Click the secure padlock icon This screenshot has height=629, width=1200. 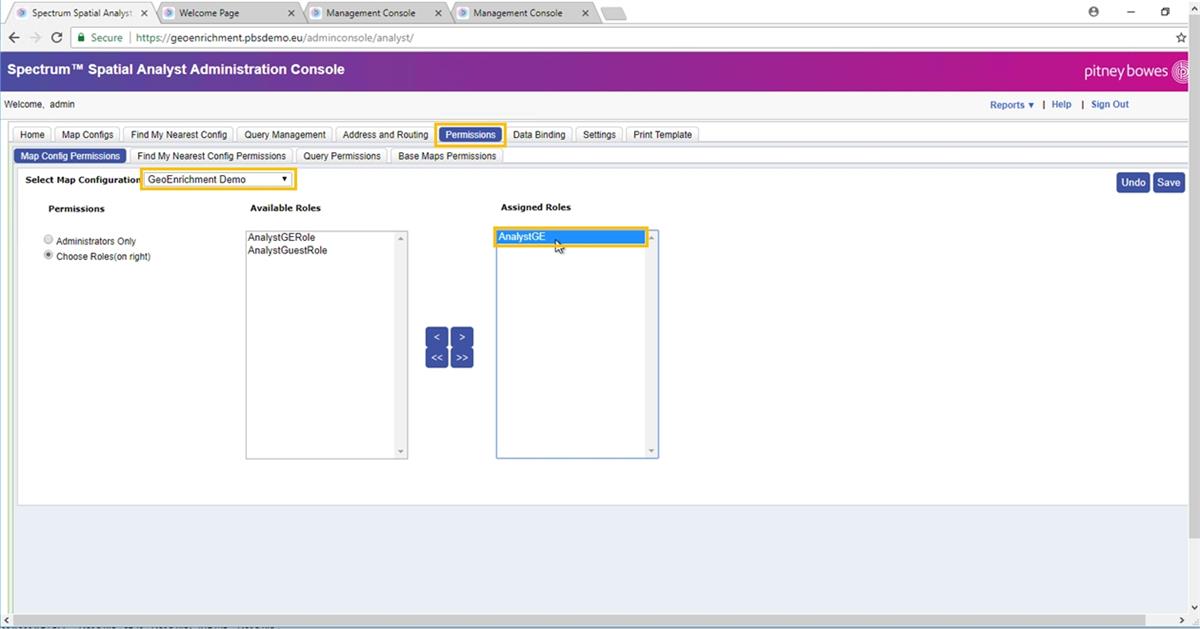click(x=82, y=37)
